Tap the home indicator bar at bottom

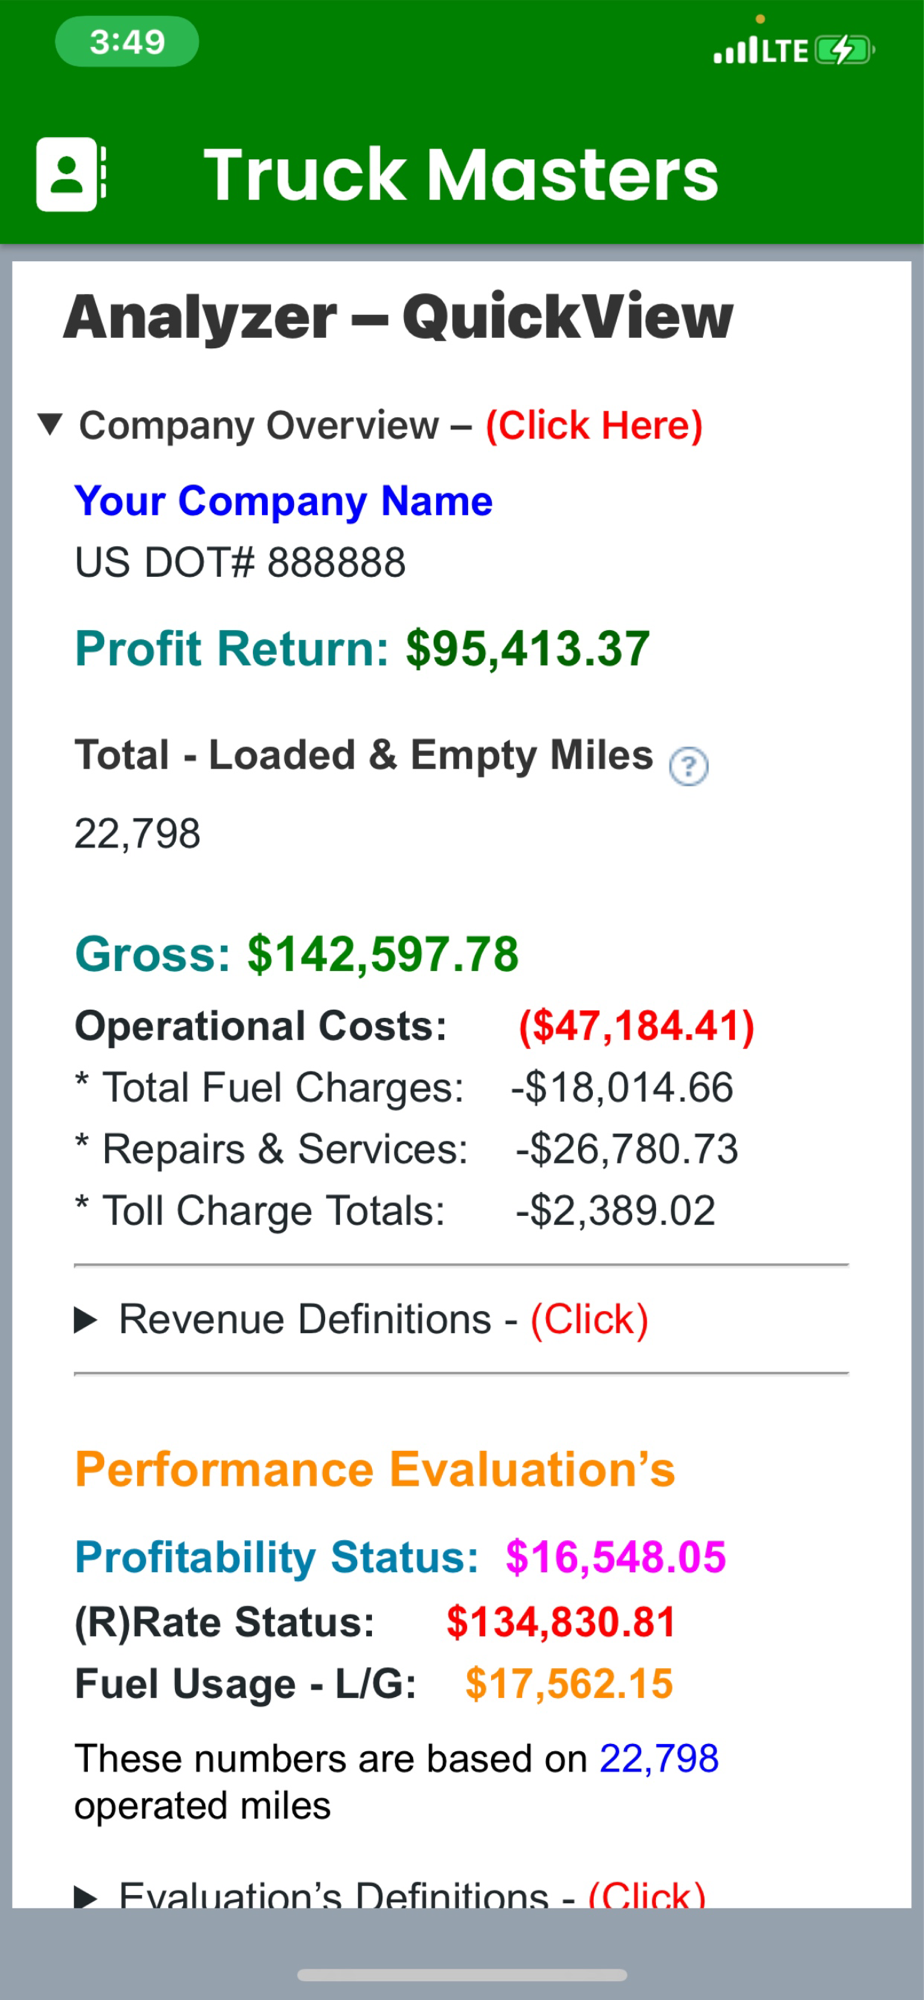(462, 1975)
